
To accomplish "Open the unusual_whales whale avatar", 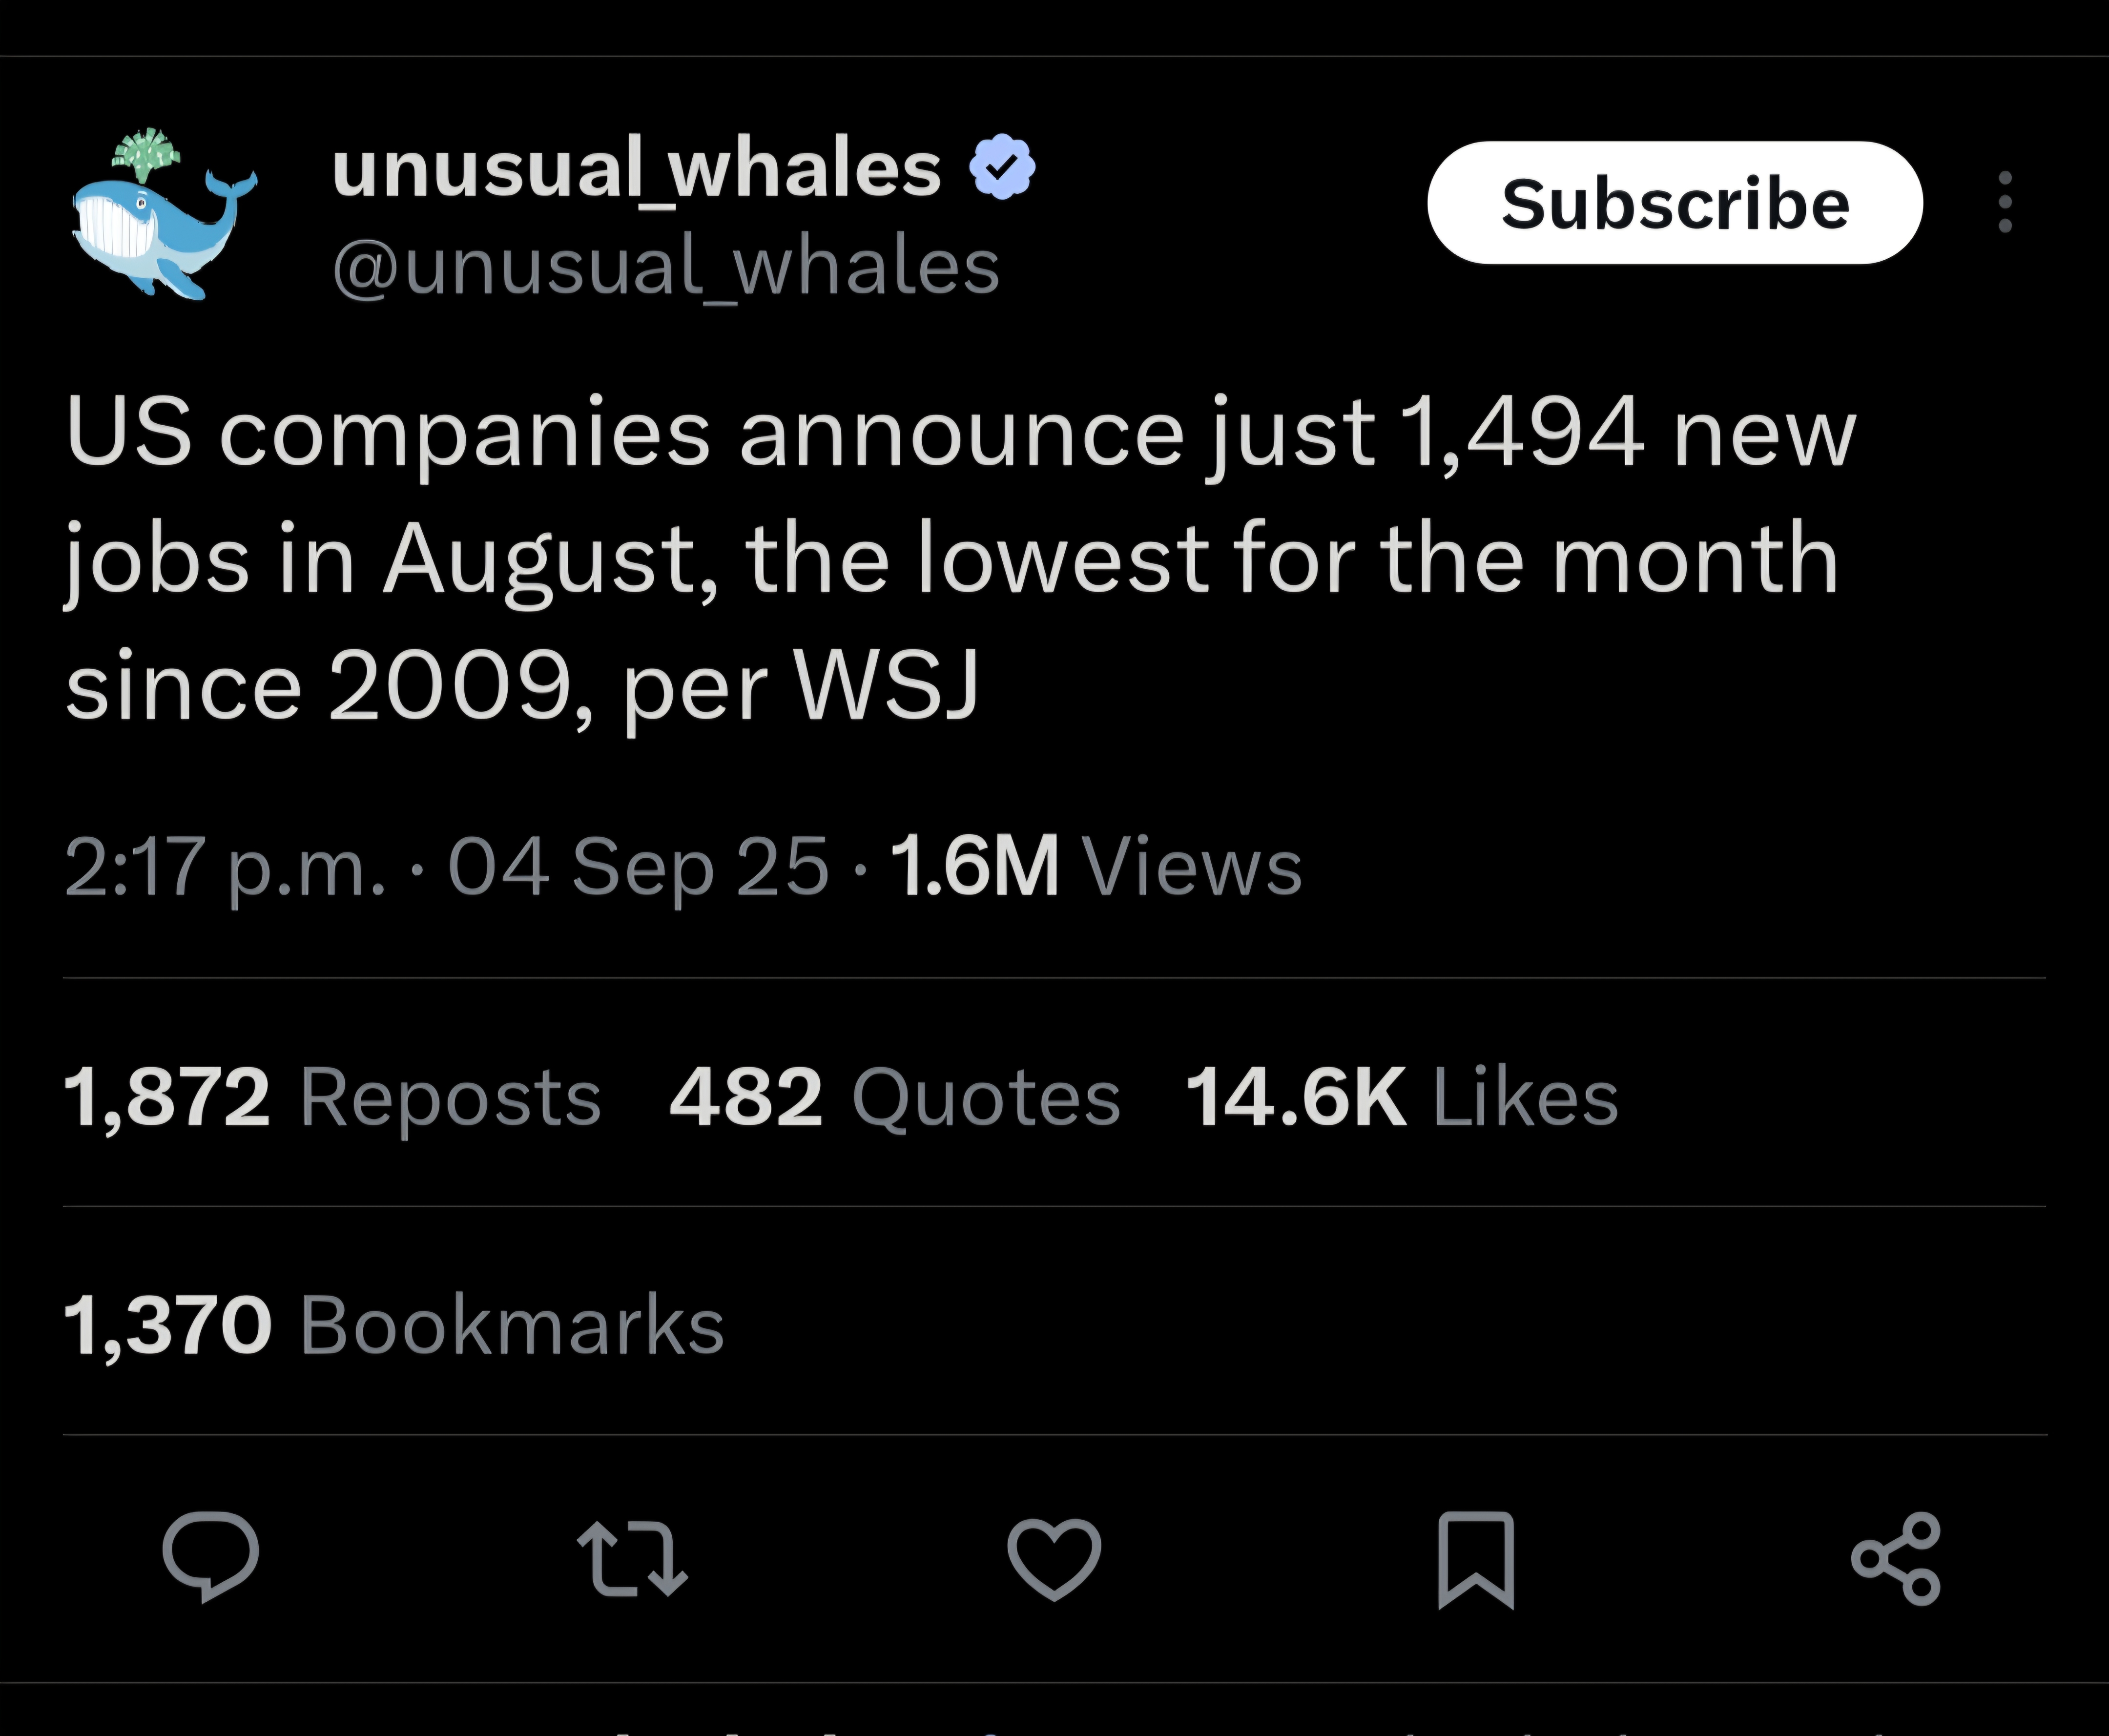I will coord(164,213).
